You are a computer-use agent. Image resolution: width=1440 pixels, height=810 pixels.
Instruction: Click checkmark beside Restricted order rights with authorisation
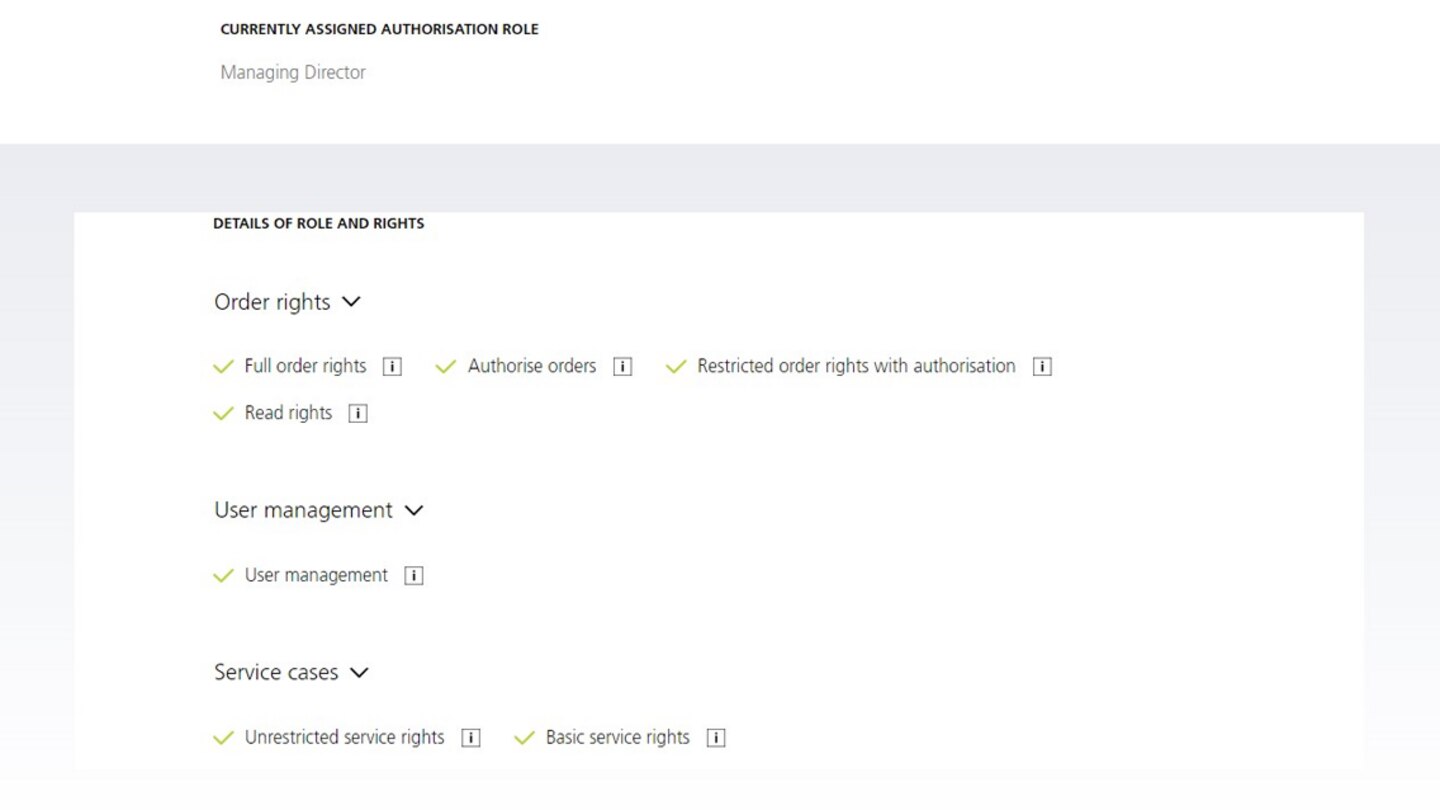(676, 367)
